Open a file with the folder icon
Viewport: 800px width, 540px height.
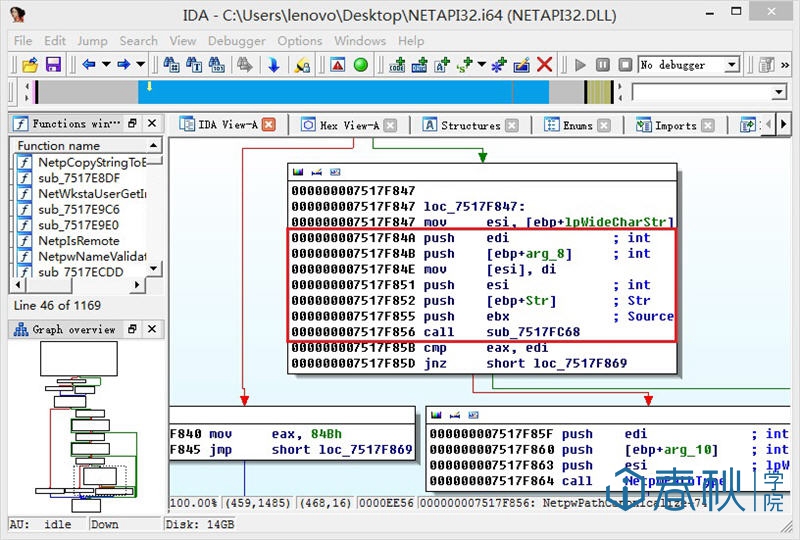(x=30, y=65)
